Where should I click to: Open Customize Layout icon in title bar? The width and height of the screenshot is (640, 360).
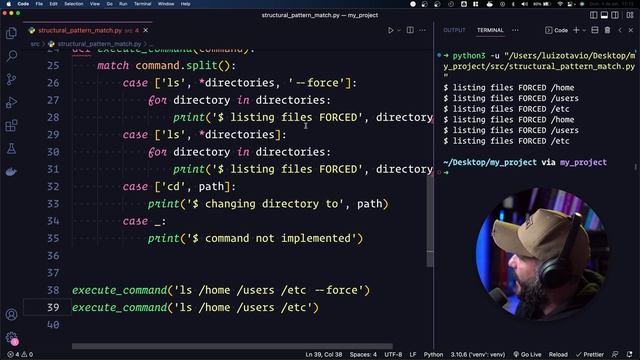pyautogui.click(x=630, y=15)
